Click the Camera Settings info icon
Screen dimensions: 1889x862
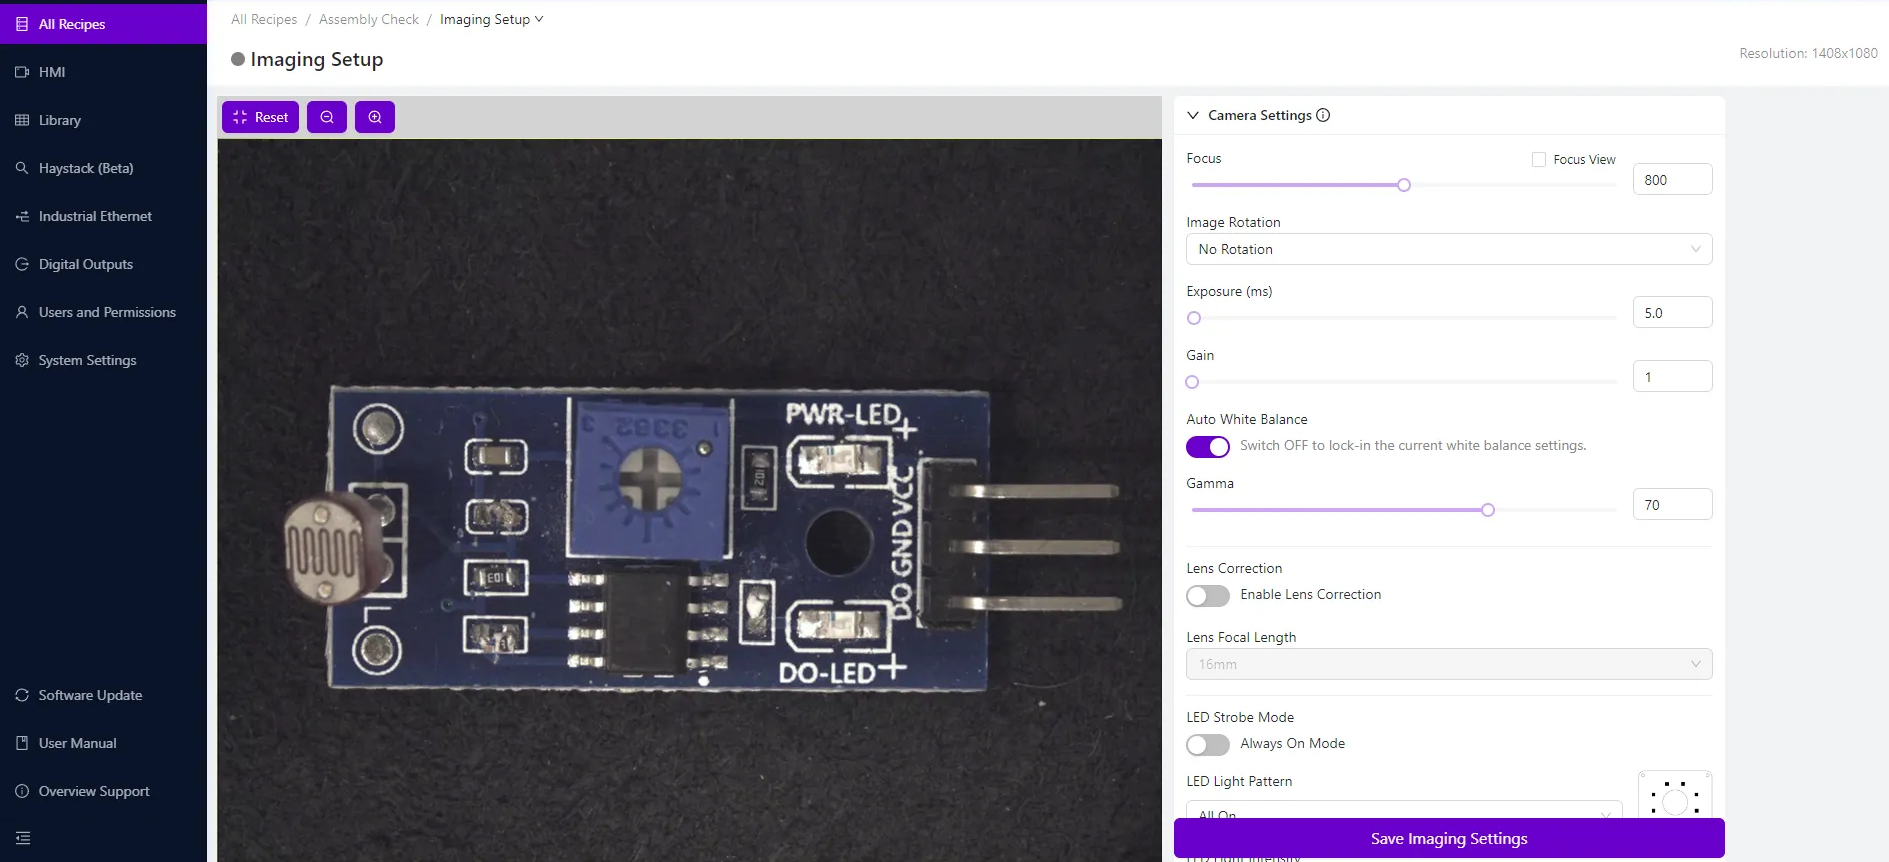(x=1323, y=115)
